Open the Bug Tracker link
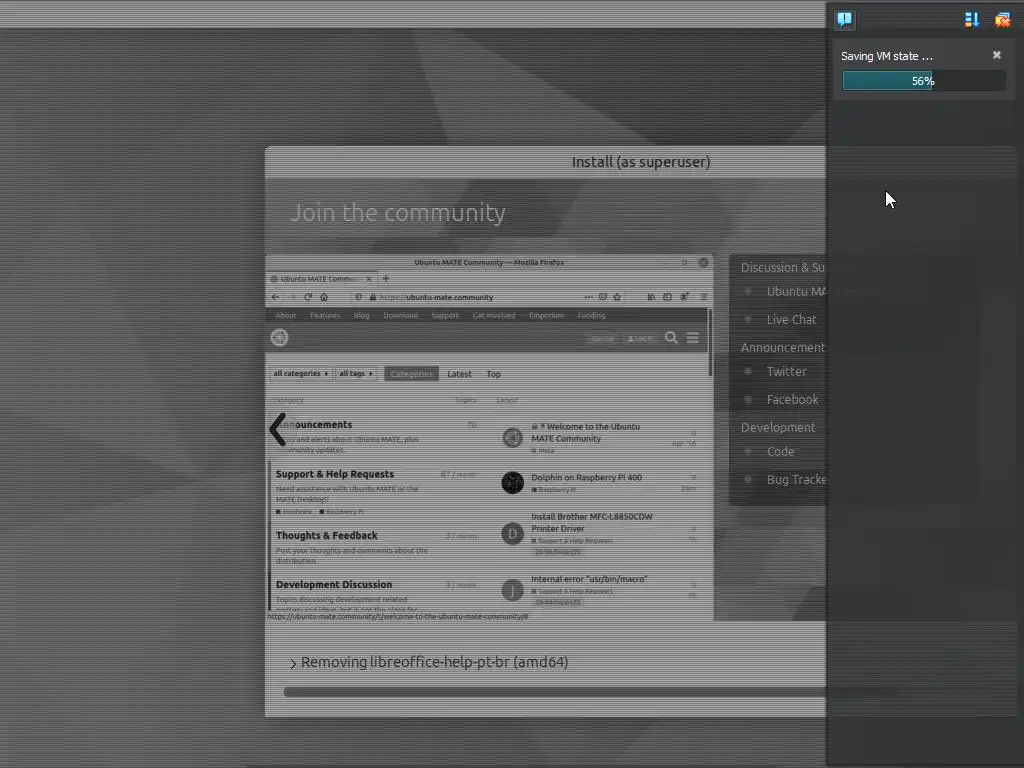Viewport: 1024px width, 768px height. [796, 479]
